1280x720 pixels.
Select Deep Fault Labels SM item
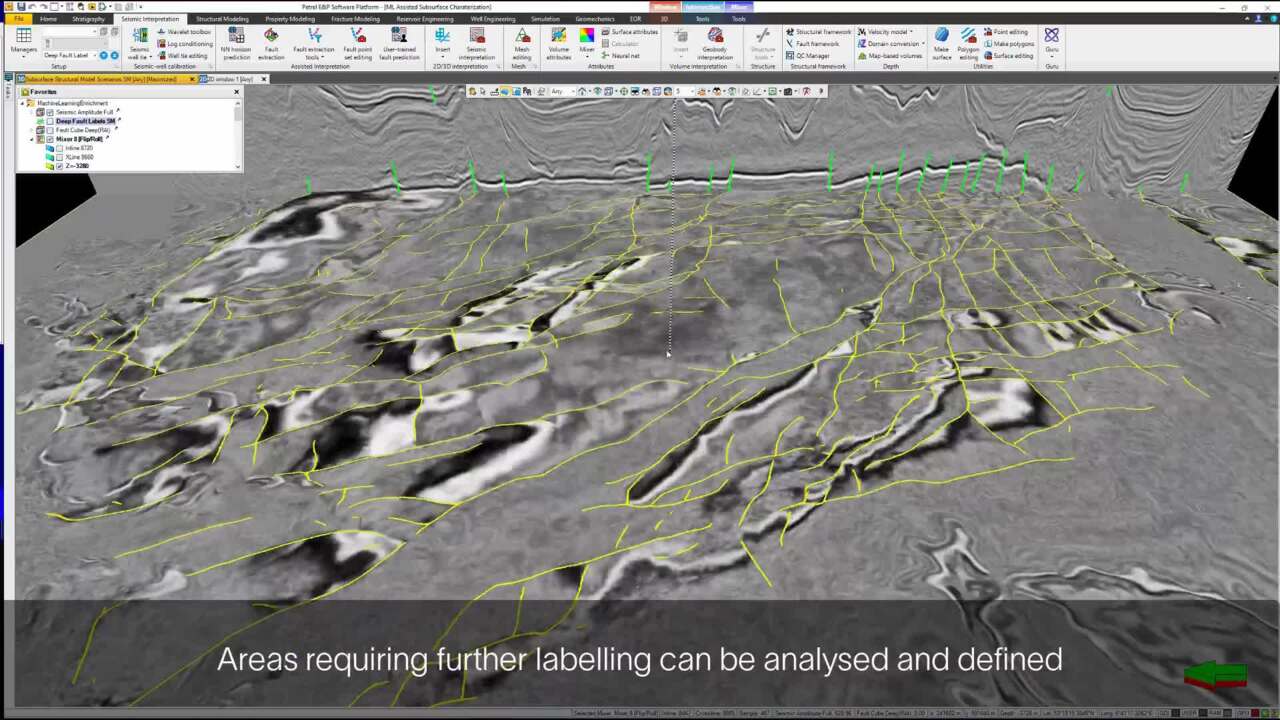tap(85, 121)
